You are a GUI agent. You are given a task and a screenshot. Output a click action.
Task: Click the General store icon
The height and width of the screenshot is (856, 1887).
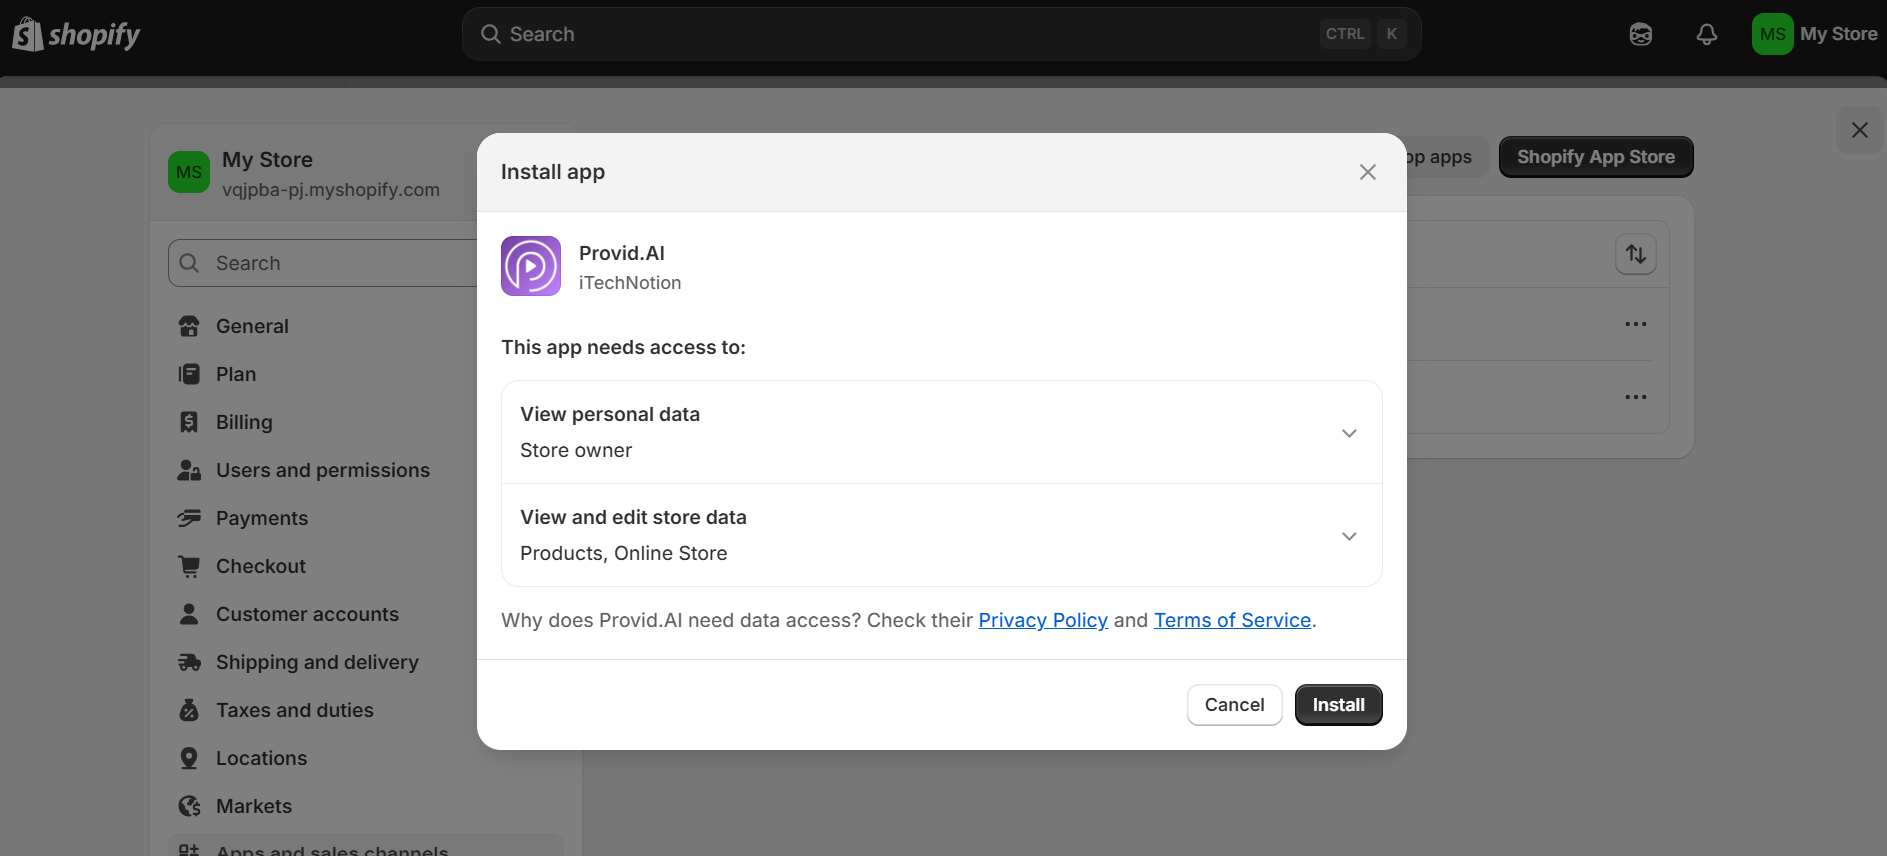189,326
